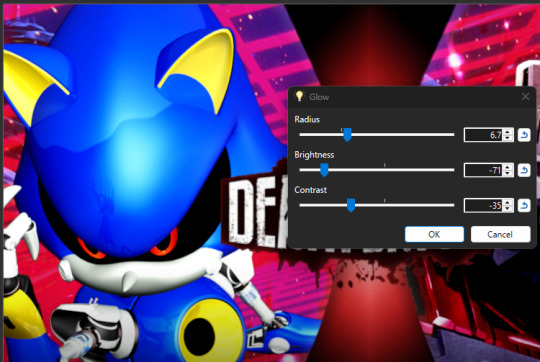
Task: Close the Glow dialog with X
Action: click(x=525, y=96)
